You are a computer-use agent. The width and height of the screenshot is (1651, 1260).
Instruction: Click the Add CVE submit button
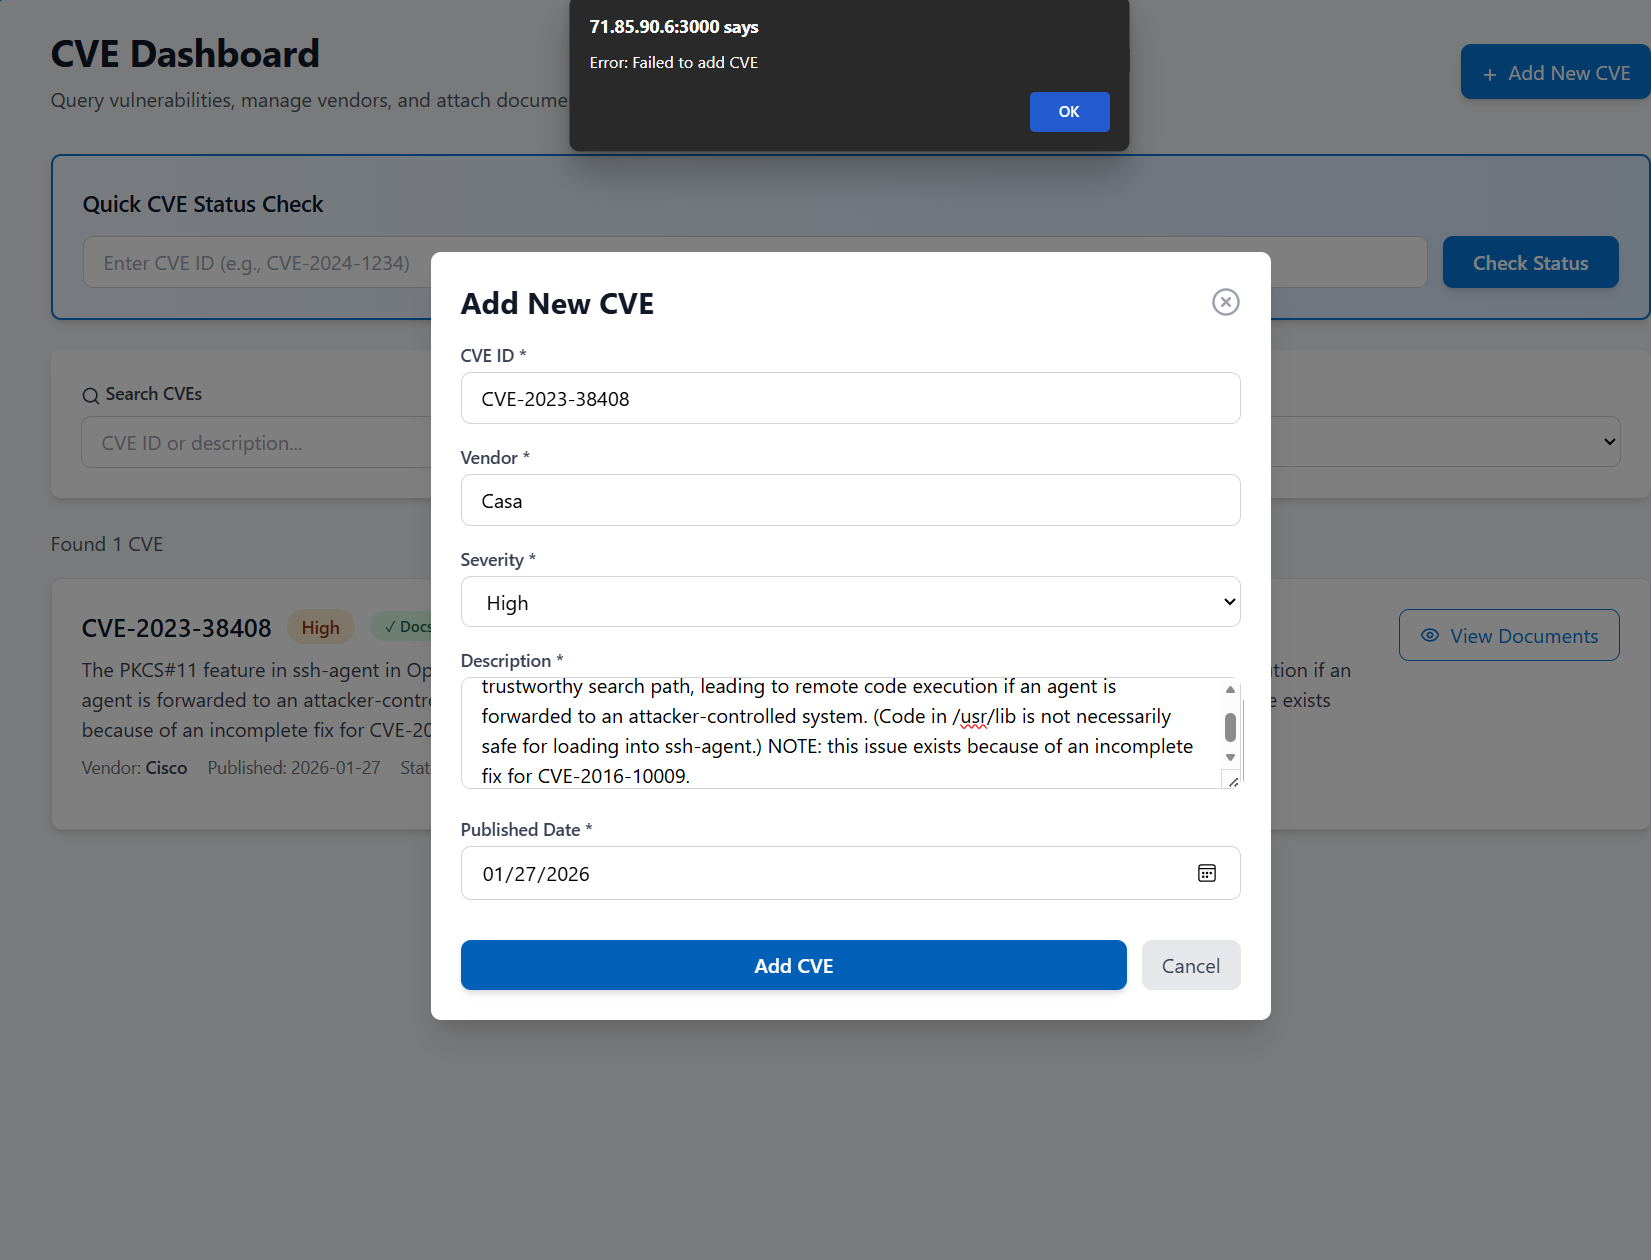coord(793,965)
